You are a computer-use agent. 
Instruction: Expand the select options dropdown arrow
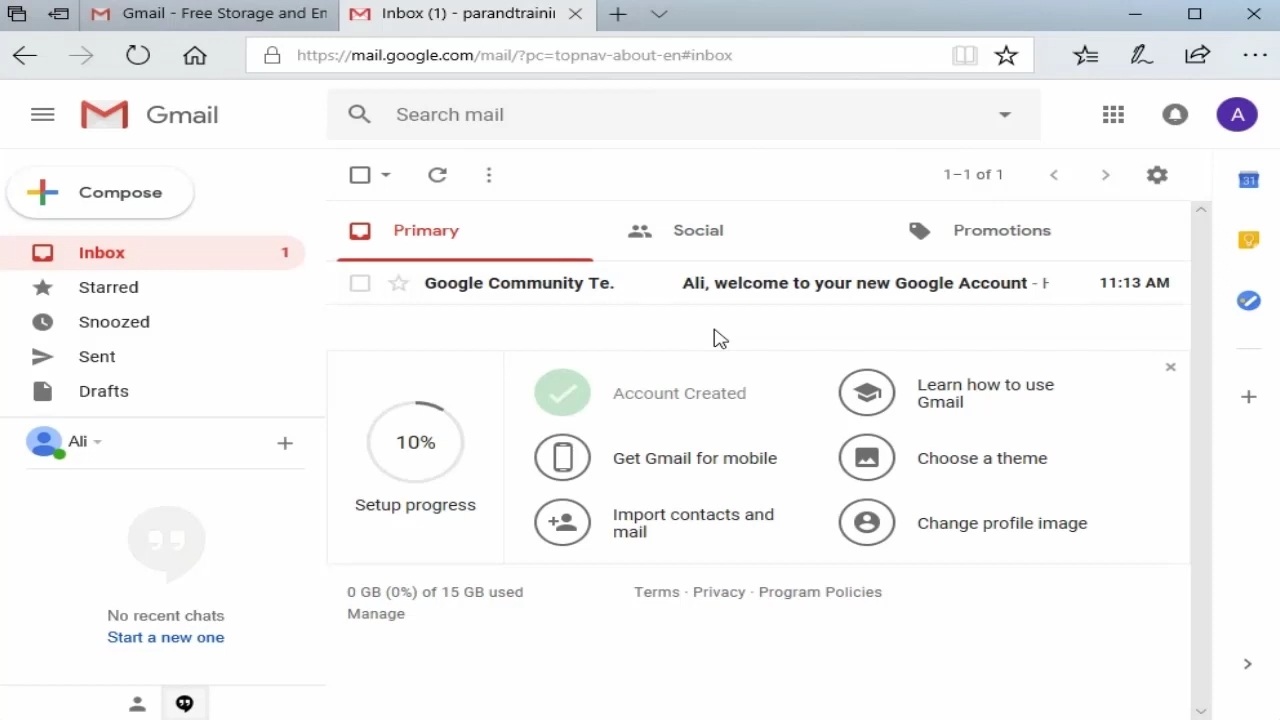coord(386,175)
